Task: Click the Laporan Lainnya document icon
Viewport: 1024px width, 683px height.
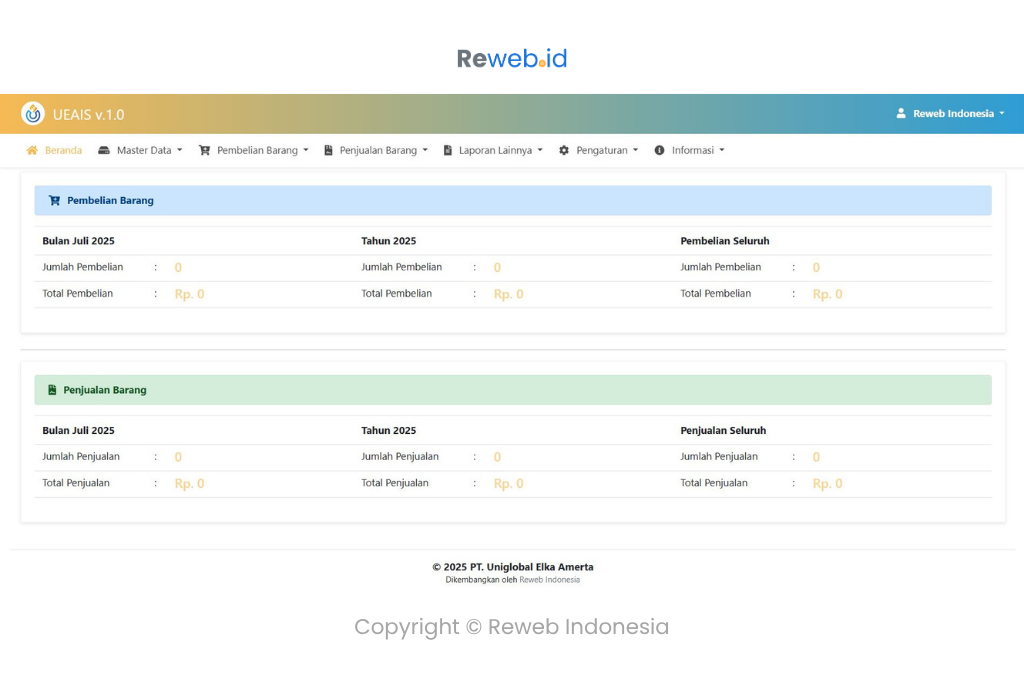Action: coord(448,151)
